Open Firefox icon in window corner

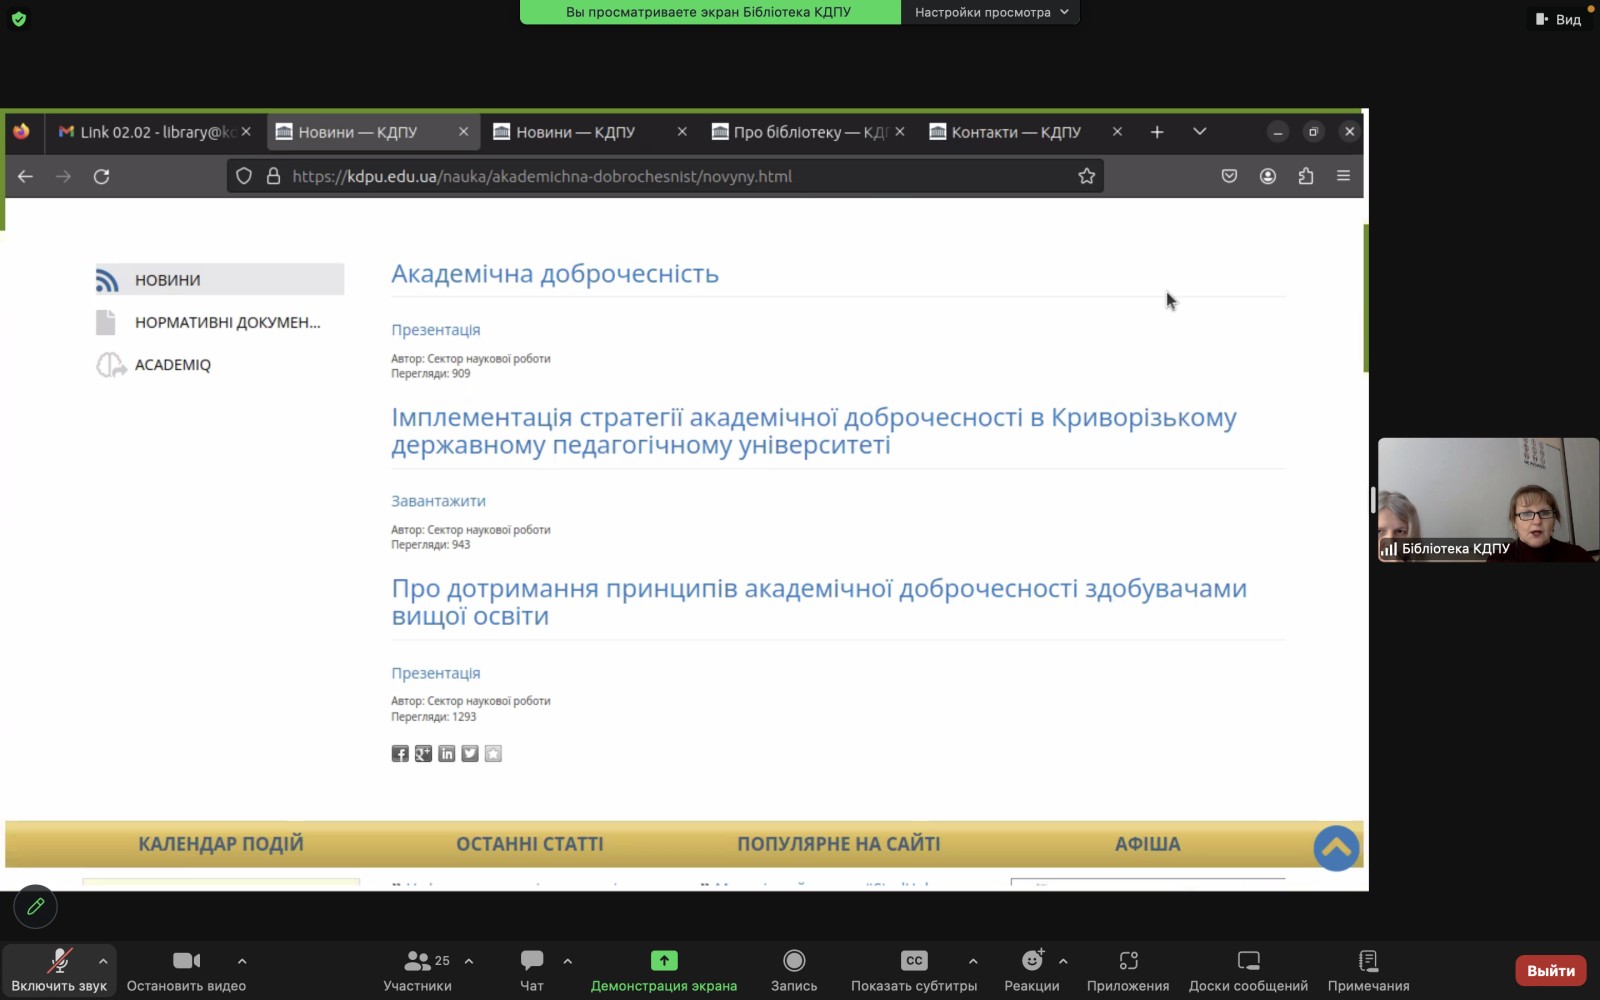click(x=21, y=131)
